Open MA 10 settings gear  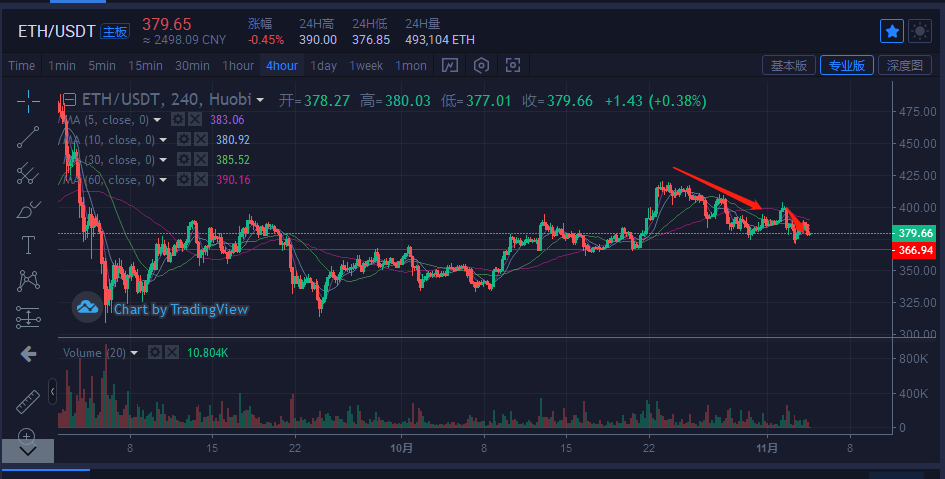tap(184, 139)
